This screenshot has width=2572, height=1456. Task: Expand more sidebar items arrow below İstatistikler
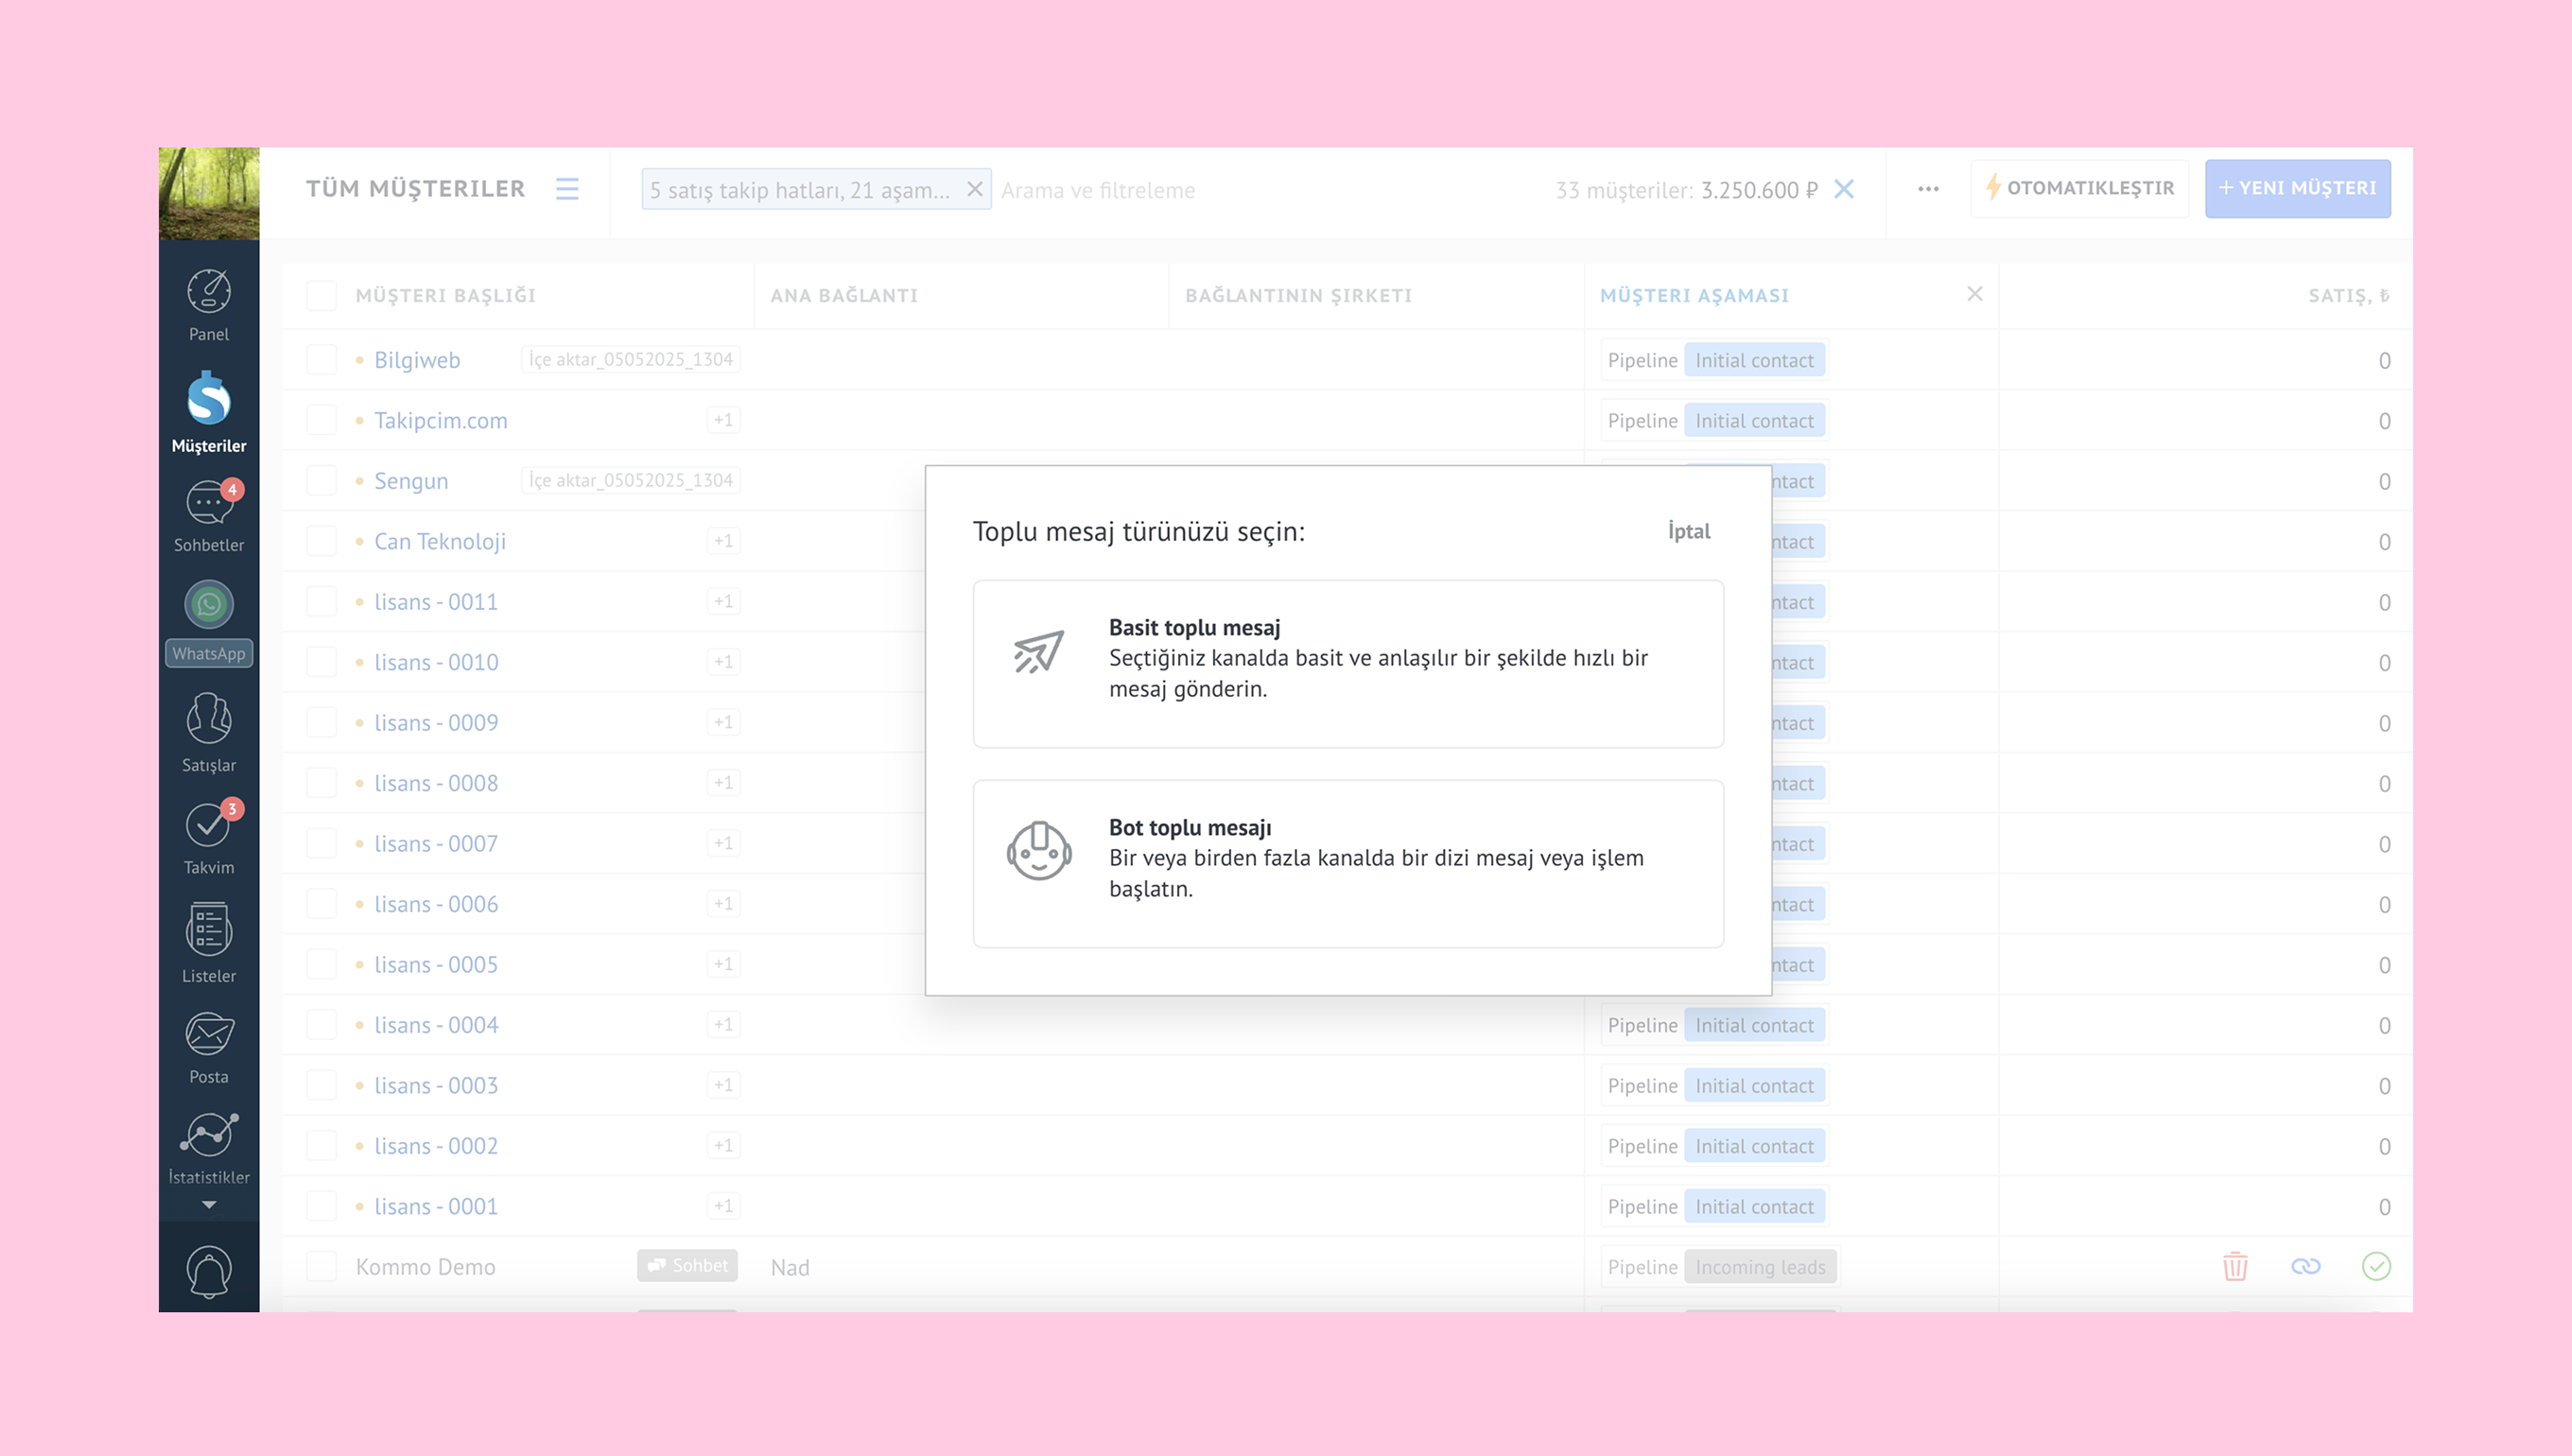208,1205
